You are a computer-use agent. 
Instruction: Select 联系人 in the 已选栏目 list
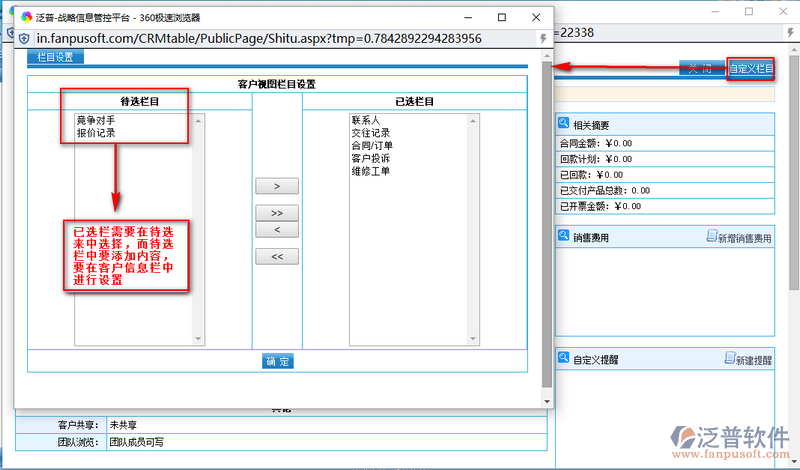coord(366,120)
